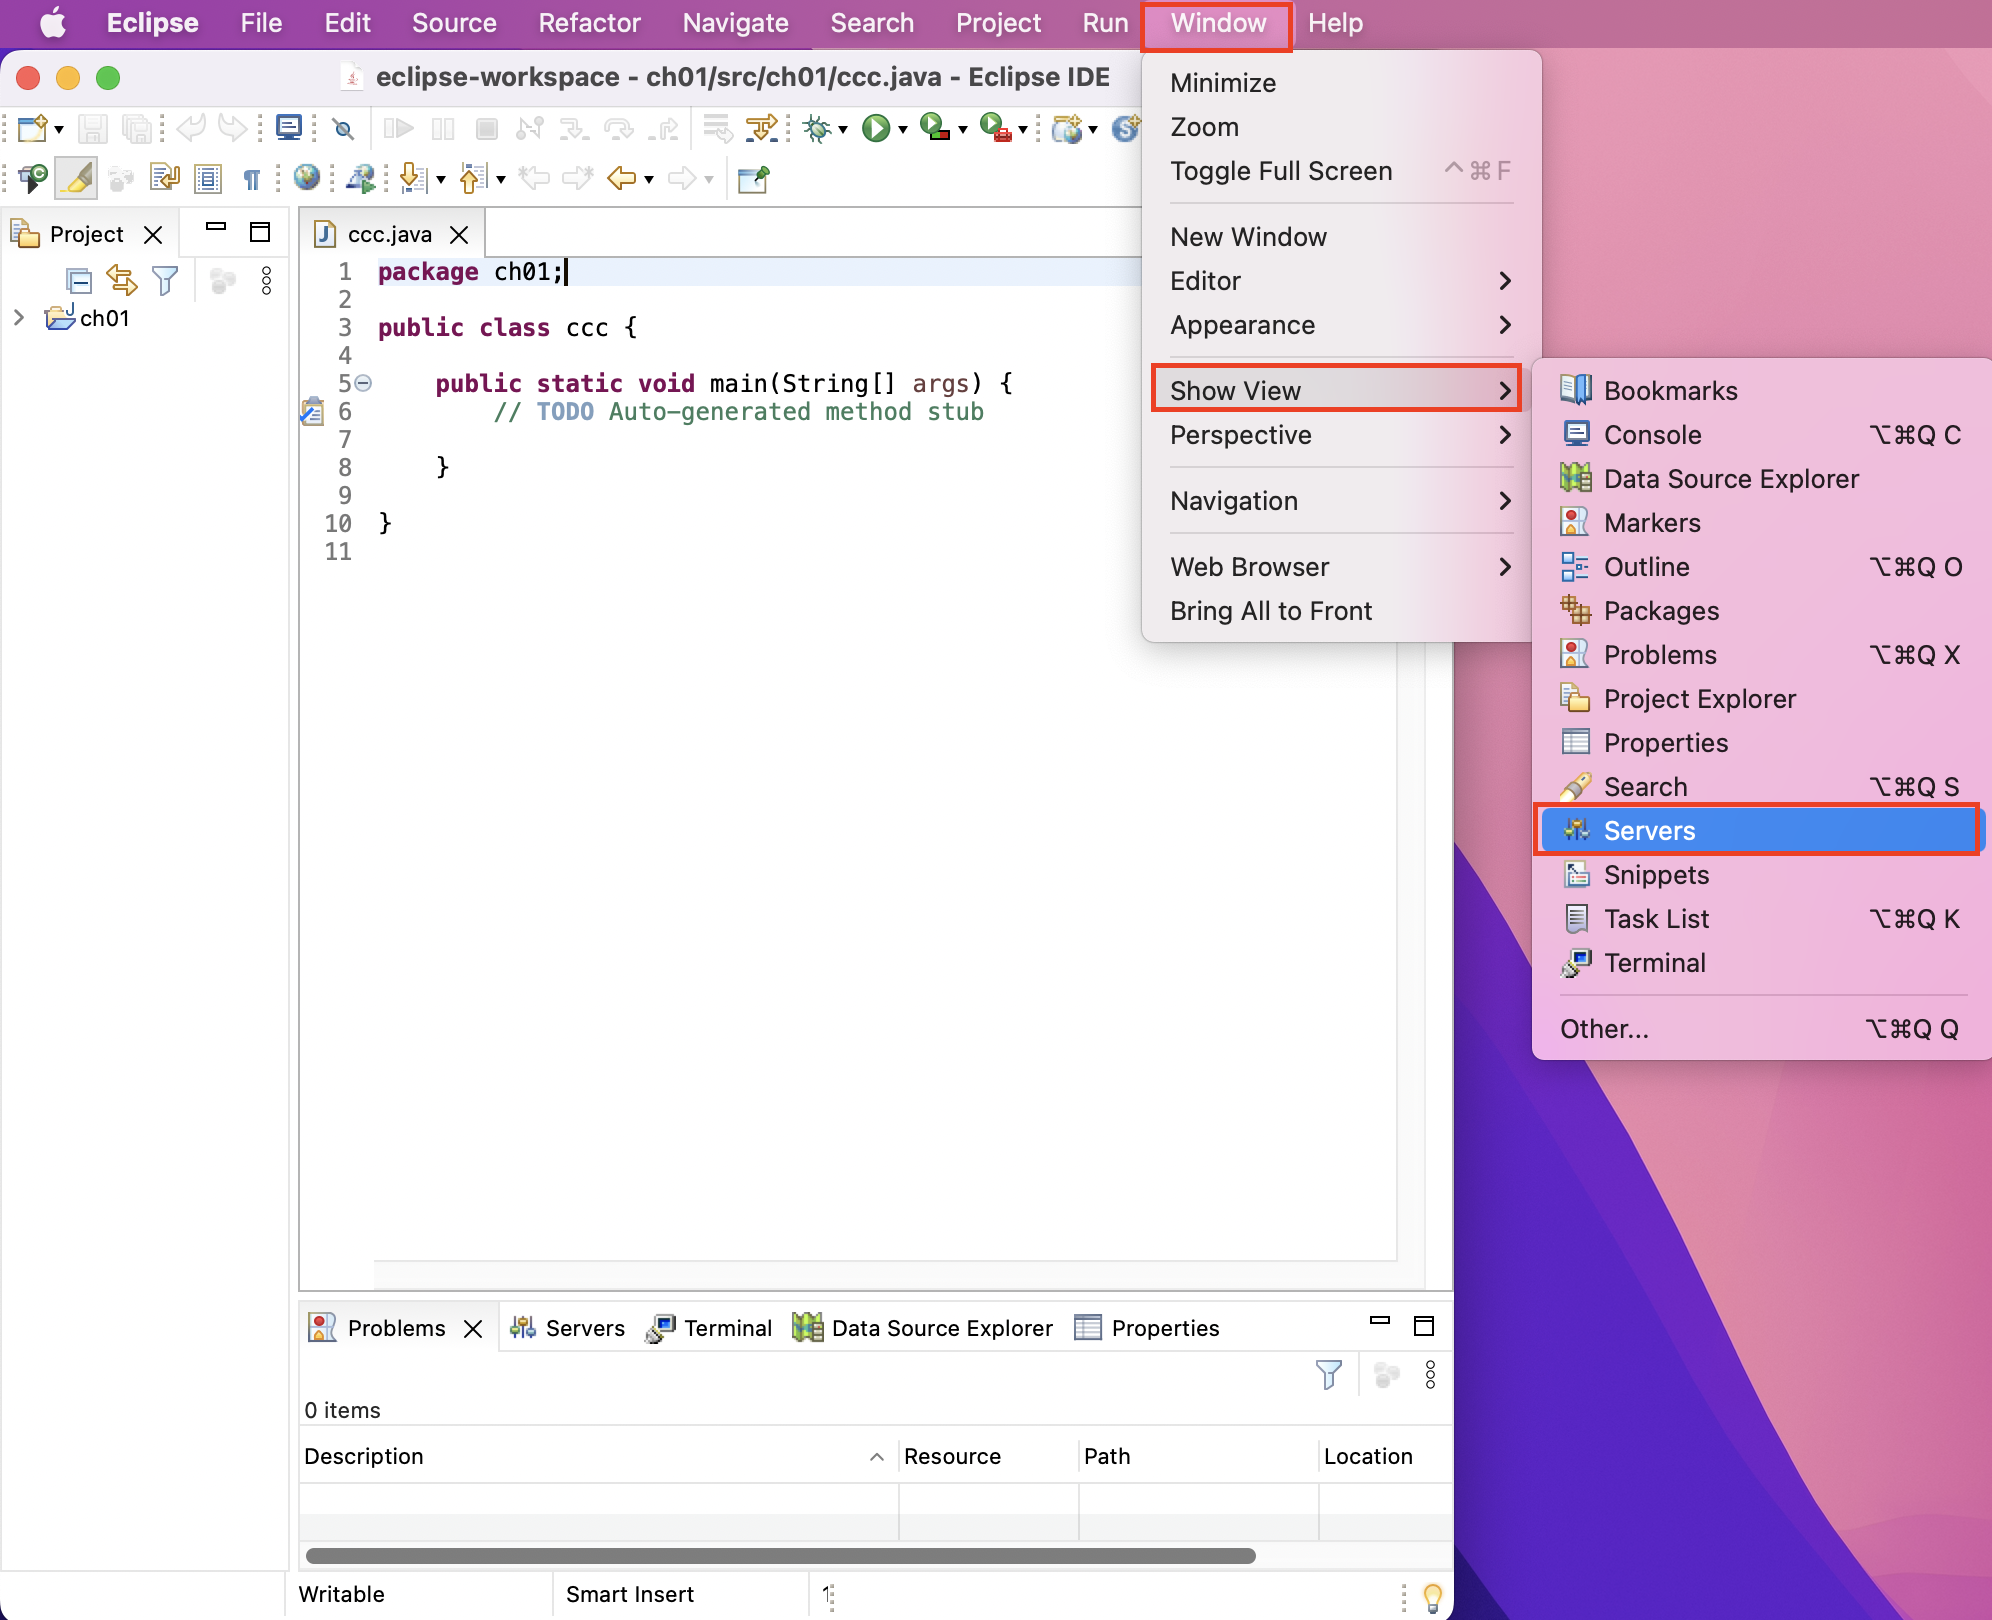Click Collapse All icon in Project panel

[79, 281]
